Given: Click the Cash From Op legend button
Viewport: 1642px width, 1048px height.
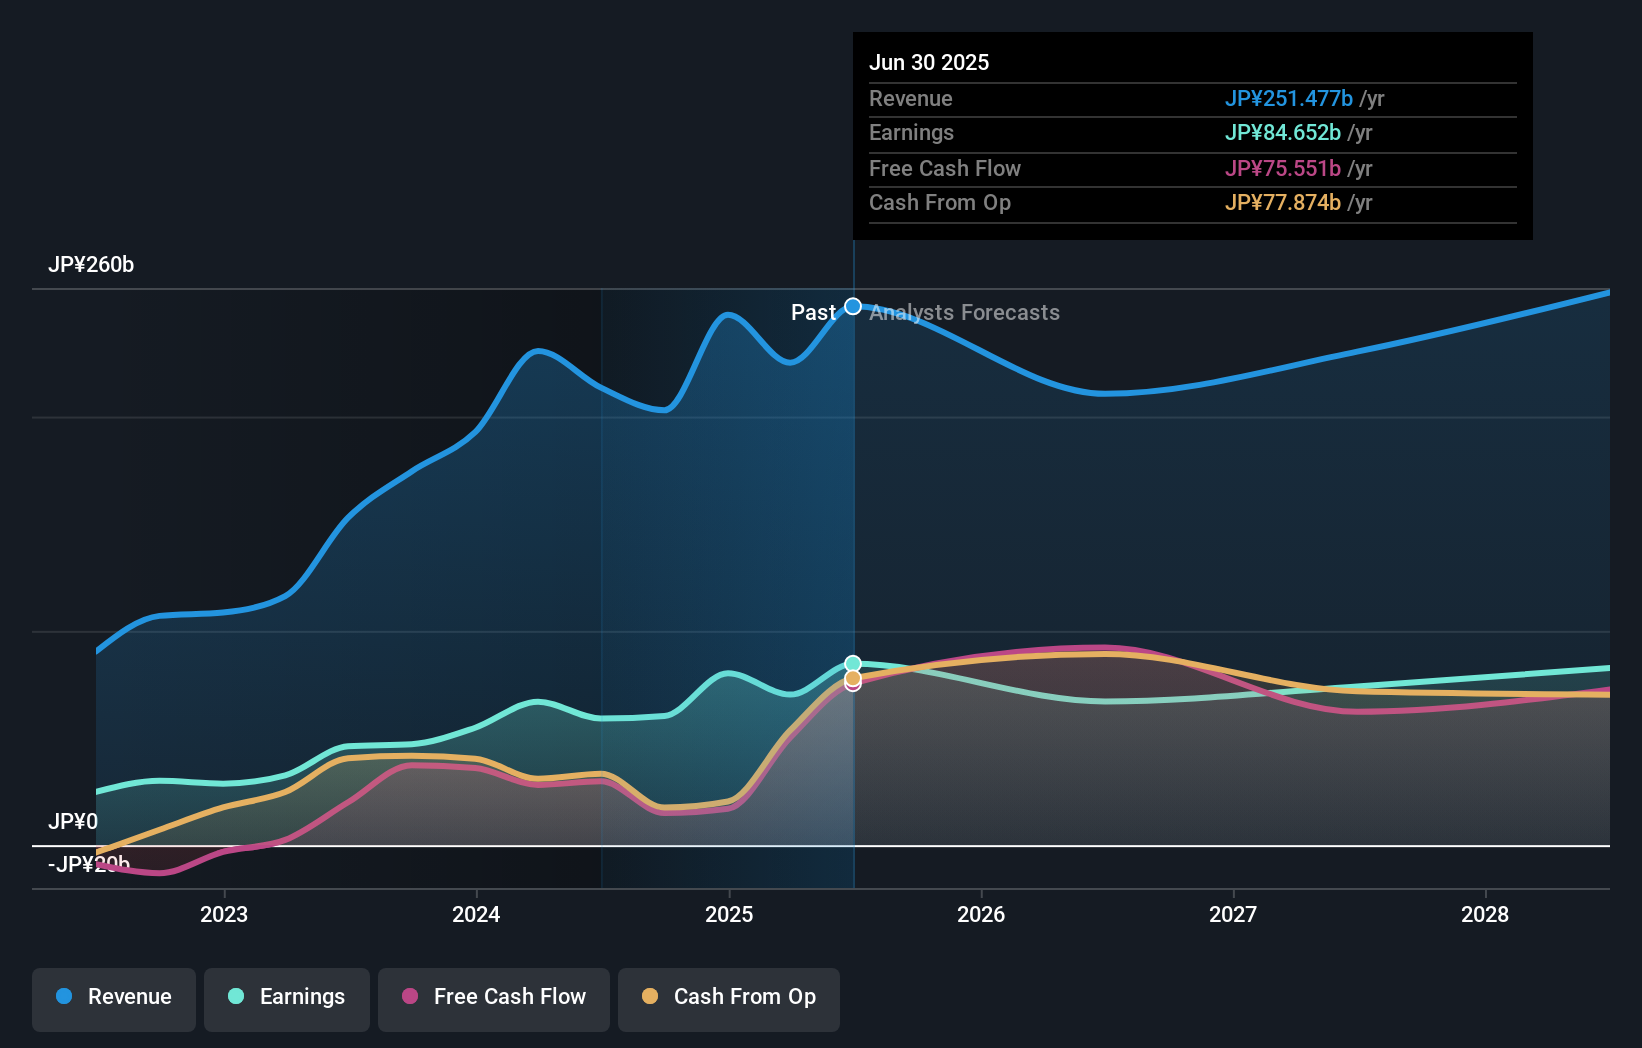Looking at the screenshot, I should click(728, 998).
